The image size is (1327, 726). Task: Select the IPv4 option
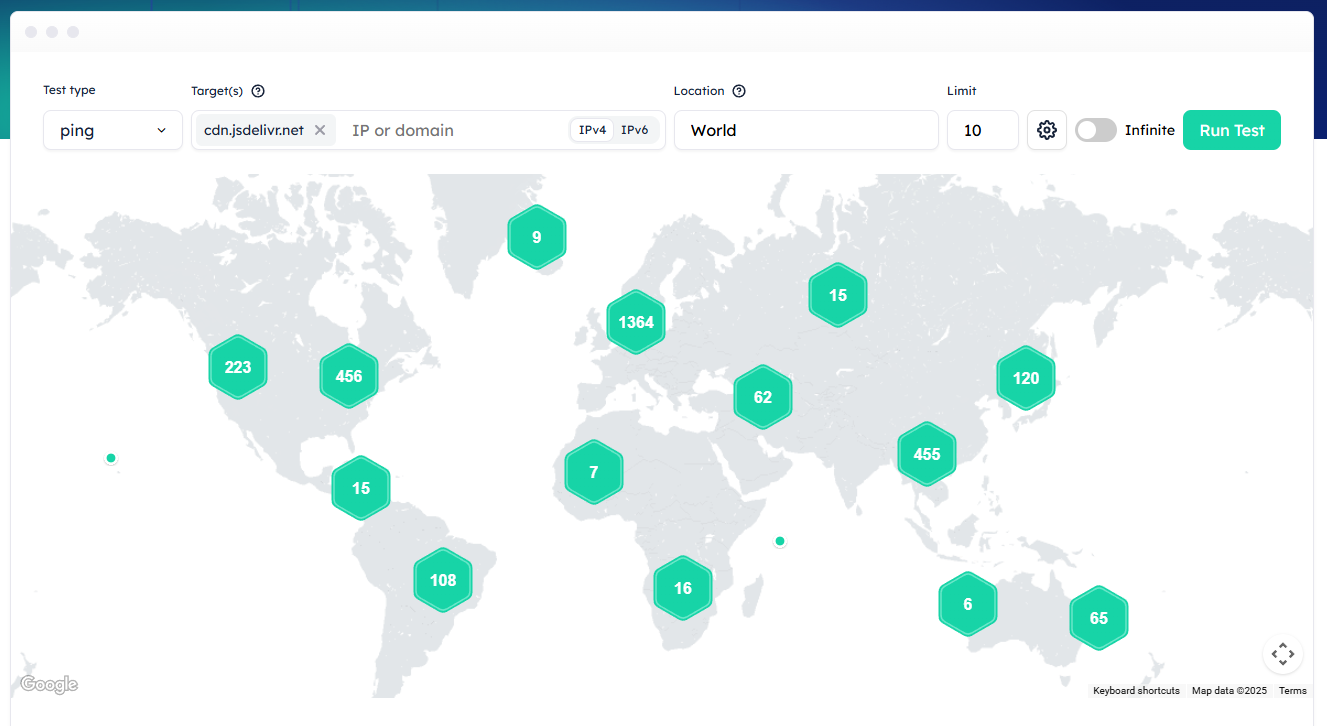point(592,130)
